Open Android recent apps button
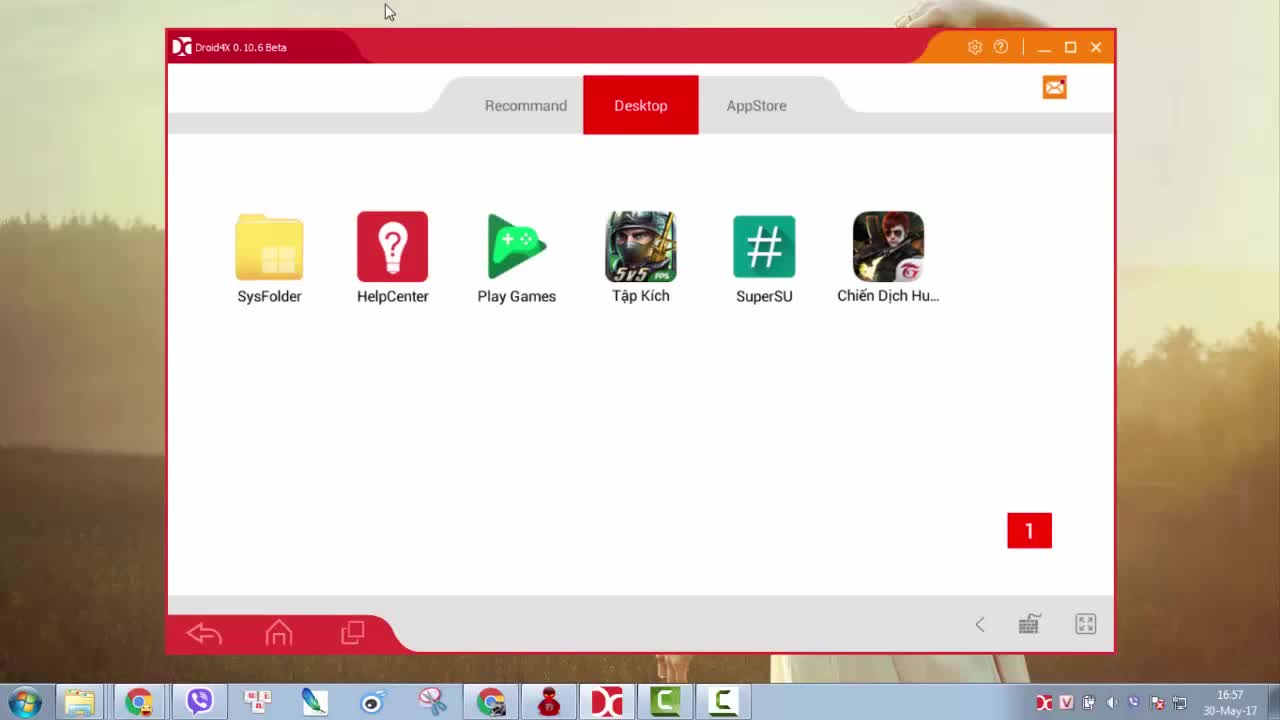Viewport: 1280px width, 720px height. point(353,633)
